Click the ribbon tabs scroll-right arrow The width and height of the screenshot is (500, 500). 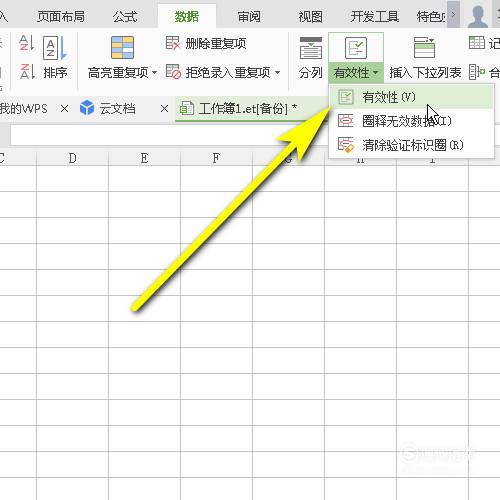point(453,14)
